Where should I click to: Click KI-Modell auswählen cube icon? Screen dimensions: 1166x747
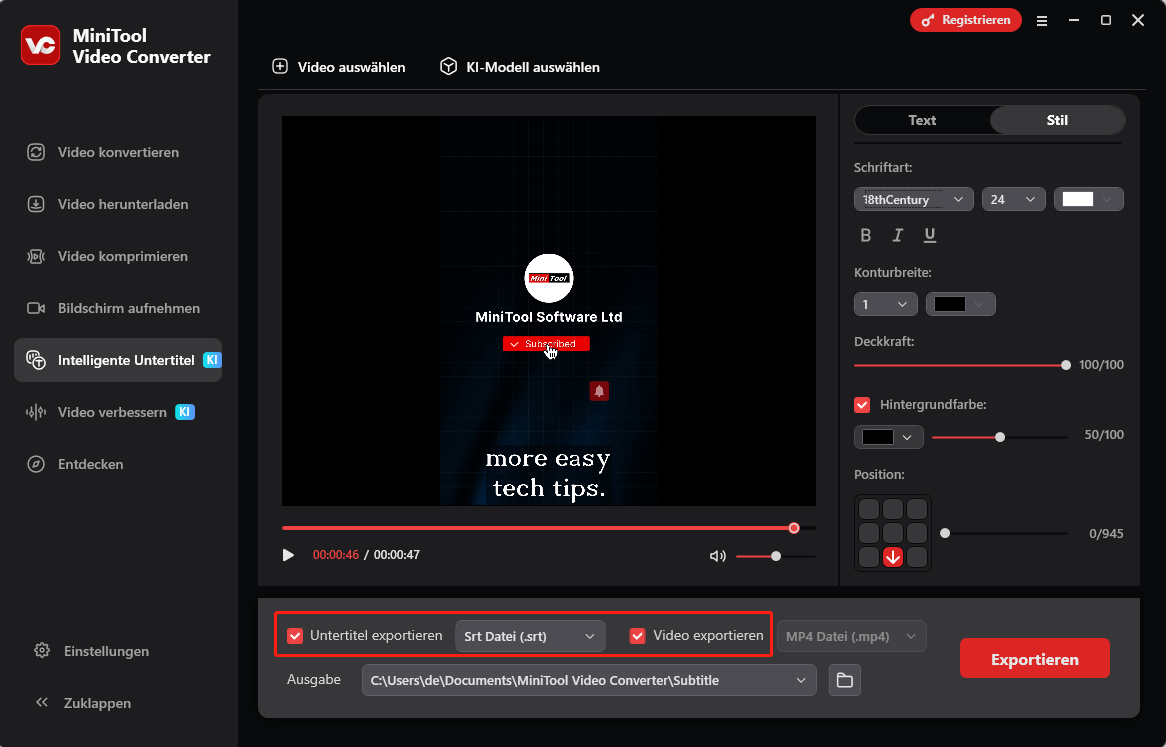448,66
